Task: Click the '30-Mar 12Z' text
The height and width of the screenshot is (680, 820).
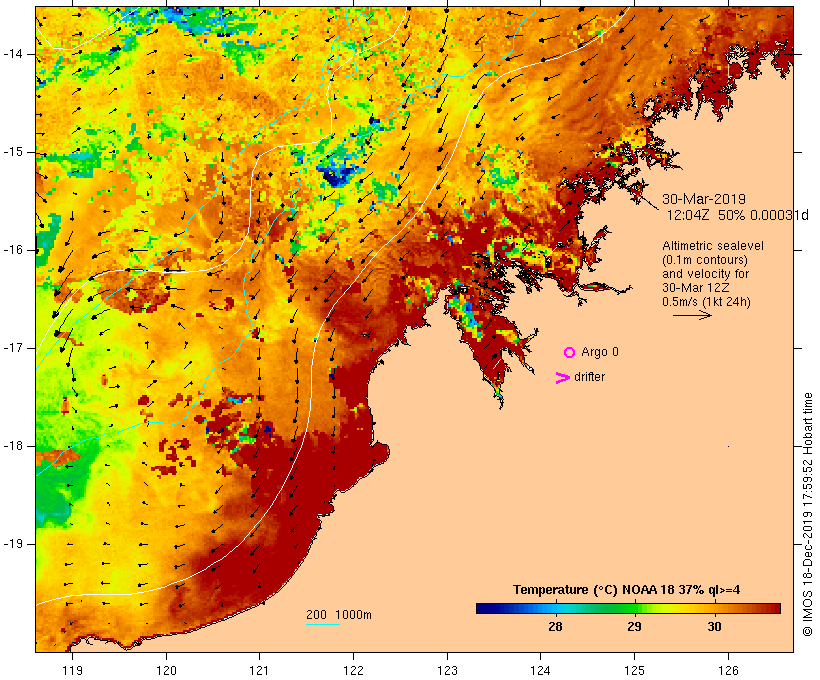Action: pos(696,288)
